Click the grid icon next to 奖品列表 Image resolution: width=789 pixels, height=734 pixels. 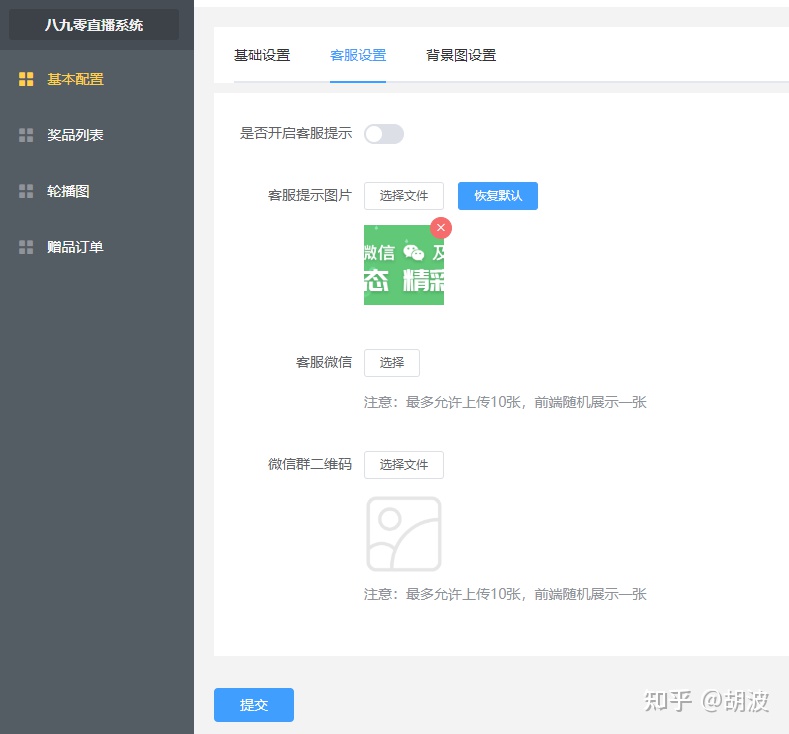click(x=26, y=135)
